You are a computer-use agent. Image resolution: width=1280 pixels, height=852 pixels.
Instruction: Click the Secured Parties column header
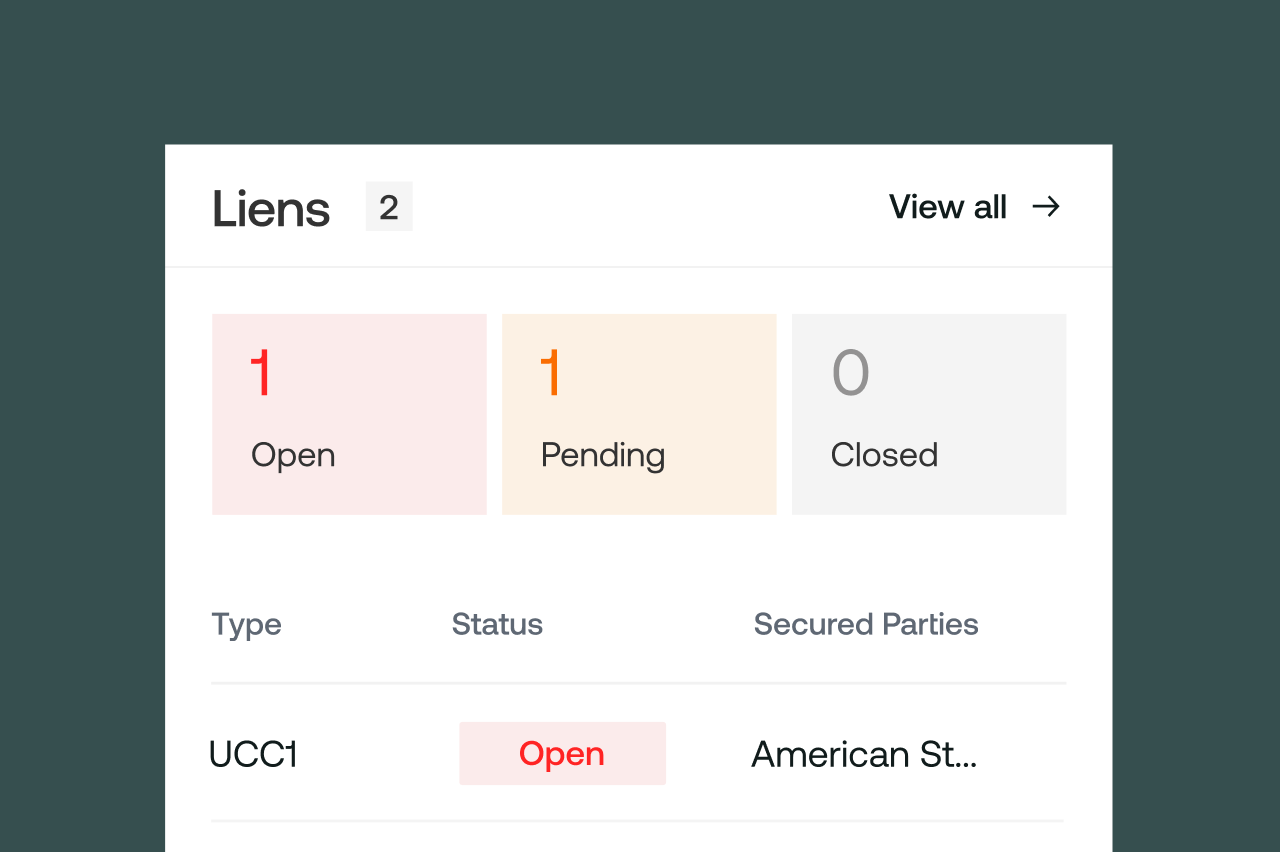click(866, 624)
